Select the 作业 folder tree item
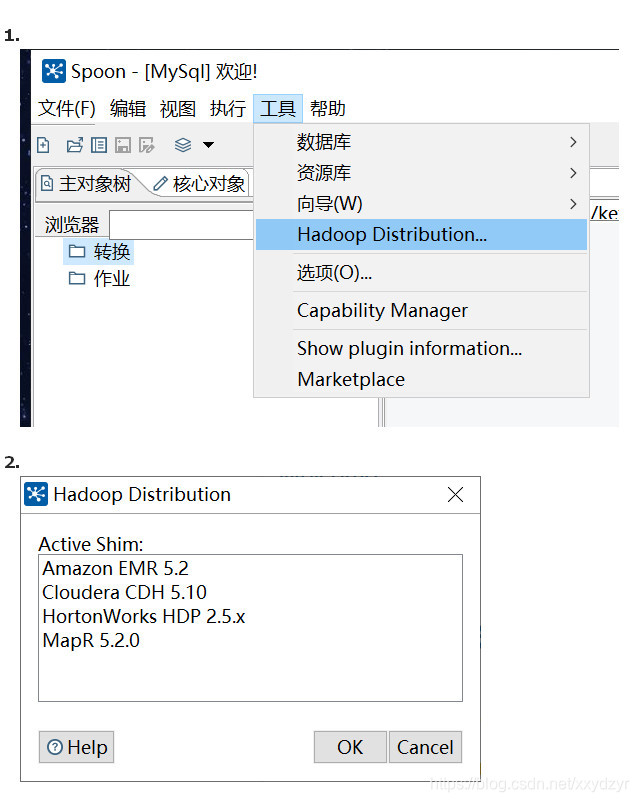 99,279
